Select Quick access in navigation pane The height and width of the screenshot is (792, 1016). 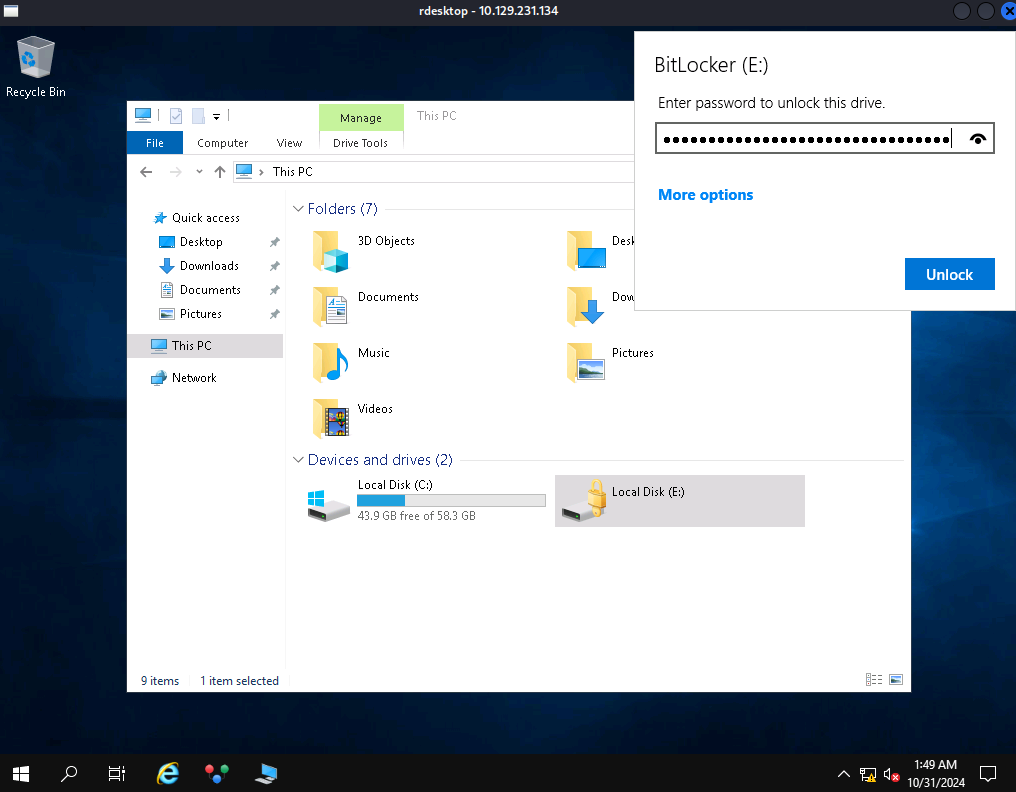(205, 218)
